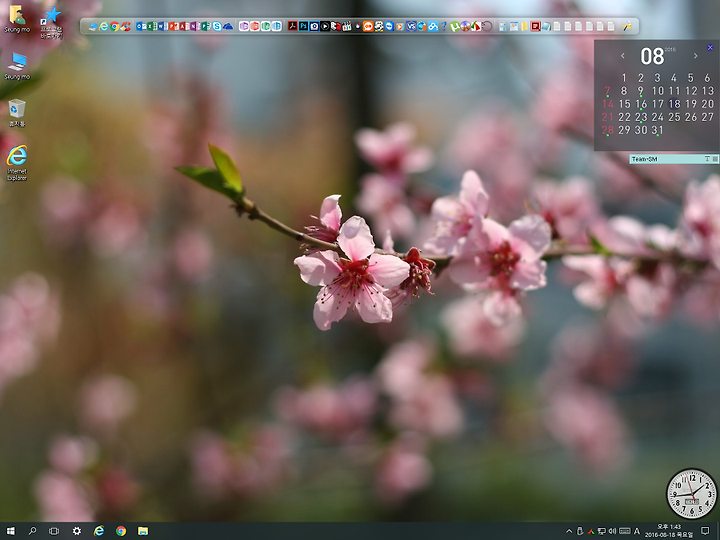Open File Explorer on the taskbar
The width and height of the screenshot is (720, 540).
[x=143, y=531]
